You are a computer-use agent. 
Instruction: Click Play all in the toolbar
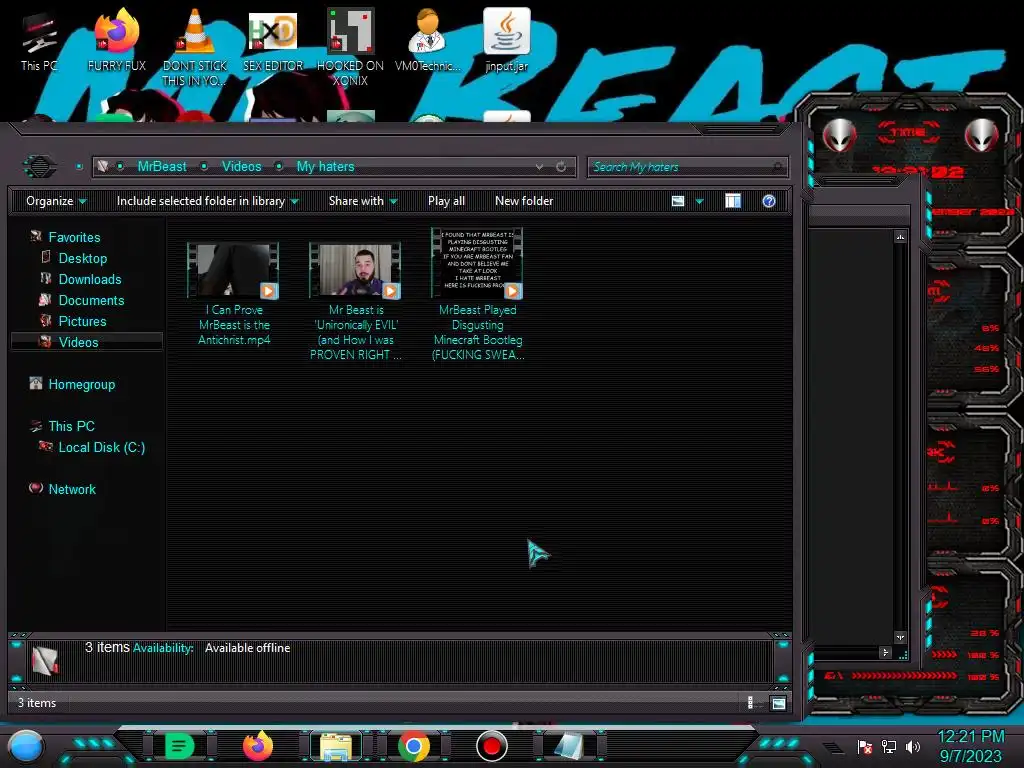pyautogui.click(x=446, y=201)
